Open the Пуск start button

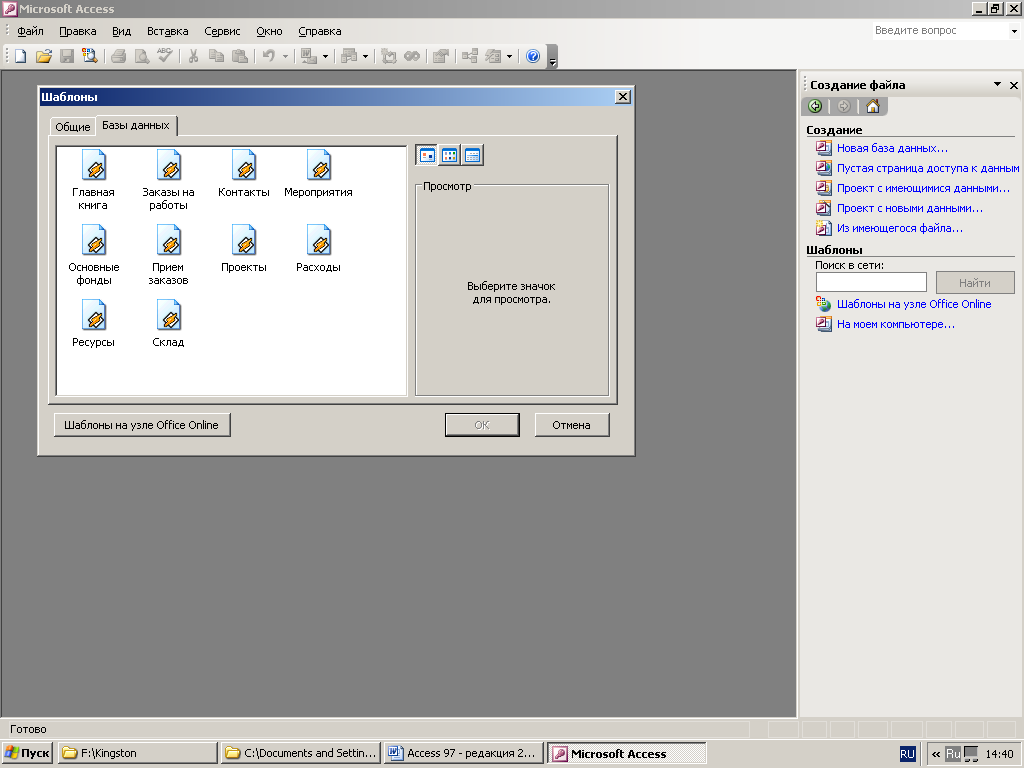pos(27,753)
